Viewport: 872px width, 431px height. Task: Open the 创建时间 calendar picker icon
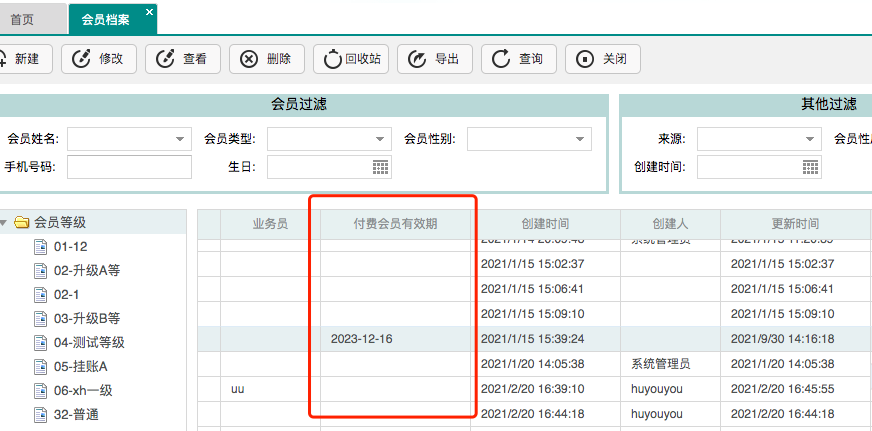pyautogui.click(x=810, y=167)
